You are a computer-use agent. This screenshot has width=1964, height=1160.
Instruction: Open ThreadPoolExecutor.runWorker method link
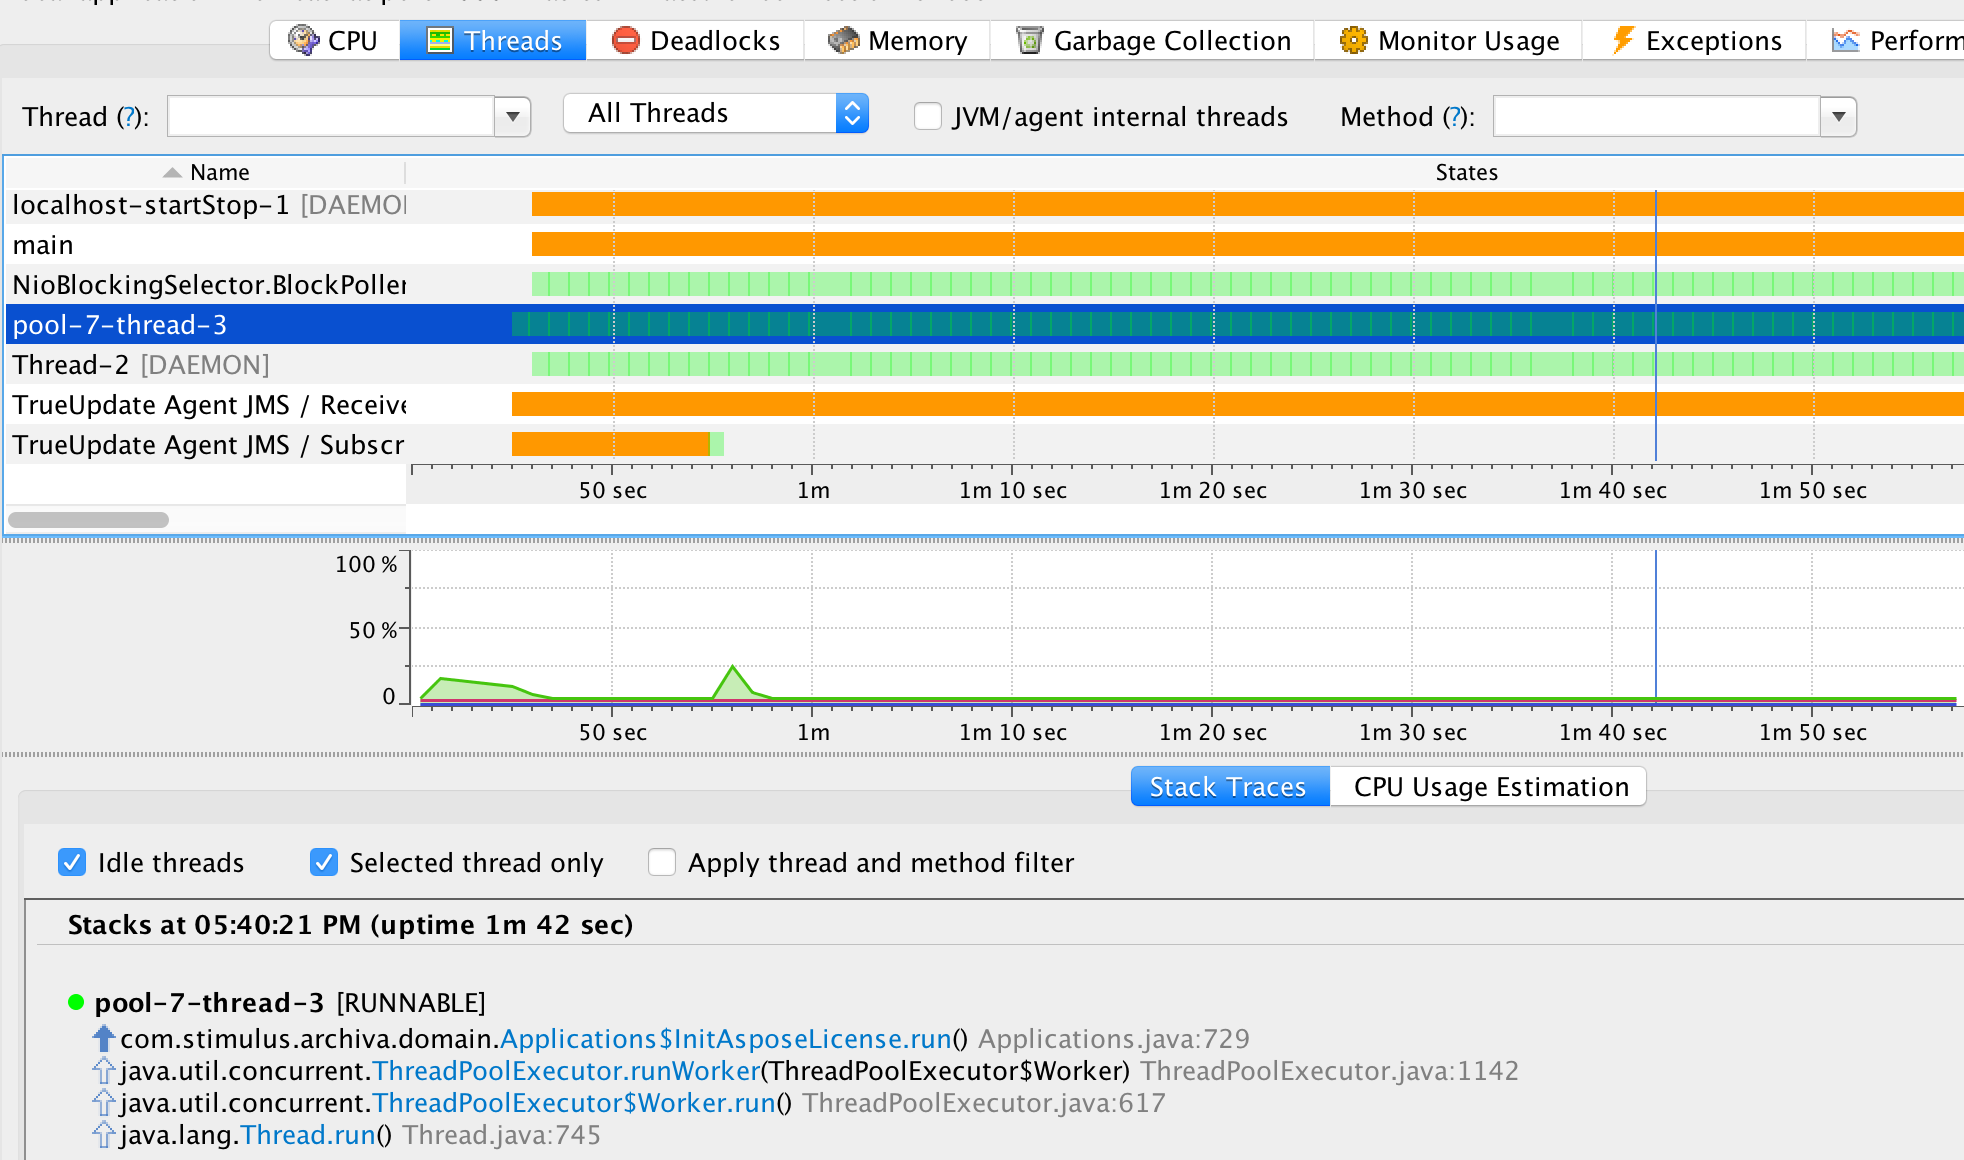[x=566, y=1071]
